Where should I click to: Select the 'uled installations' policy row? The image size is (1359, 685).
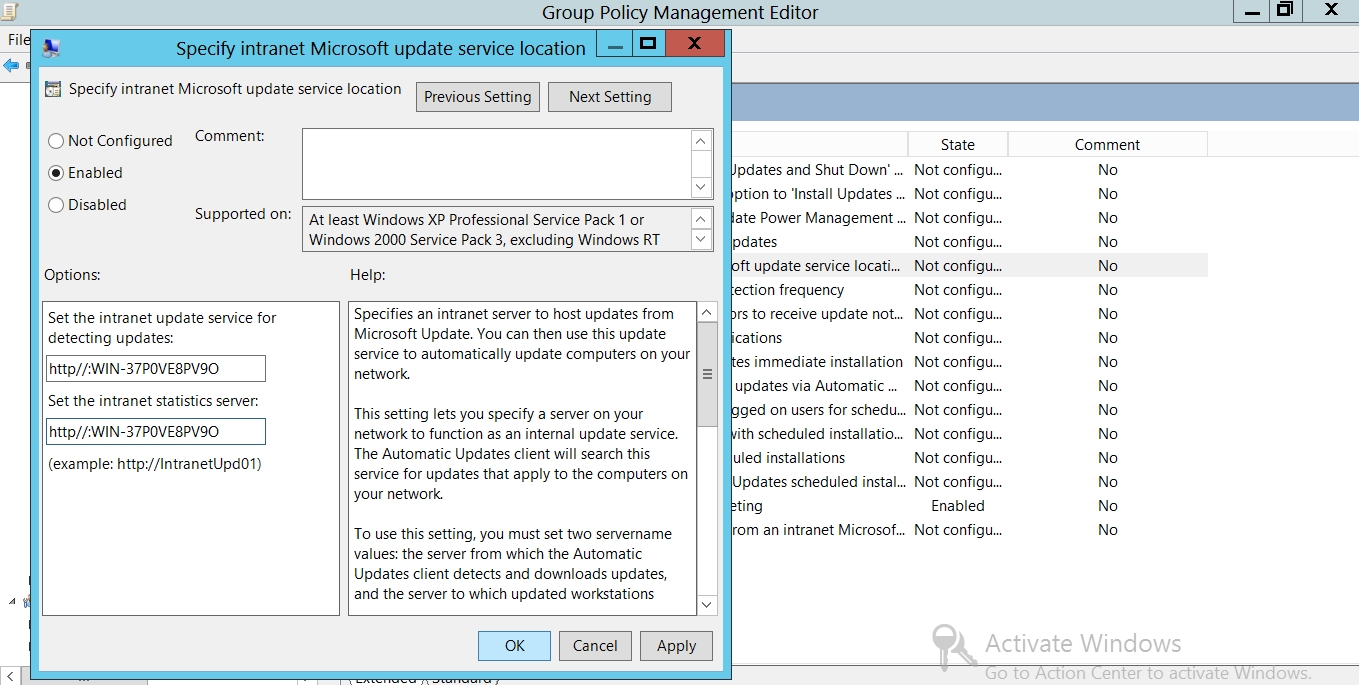(968, 458)
